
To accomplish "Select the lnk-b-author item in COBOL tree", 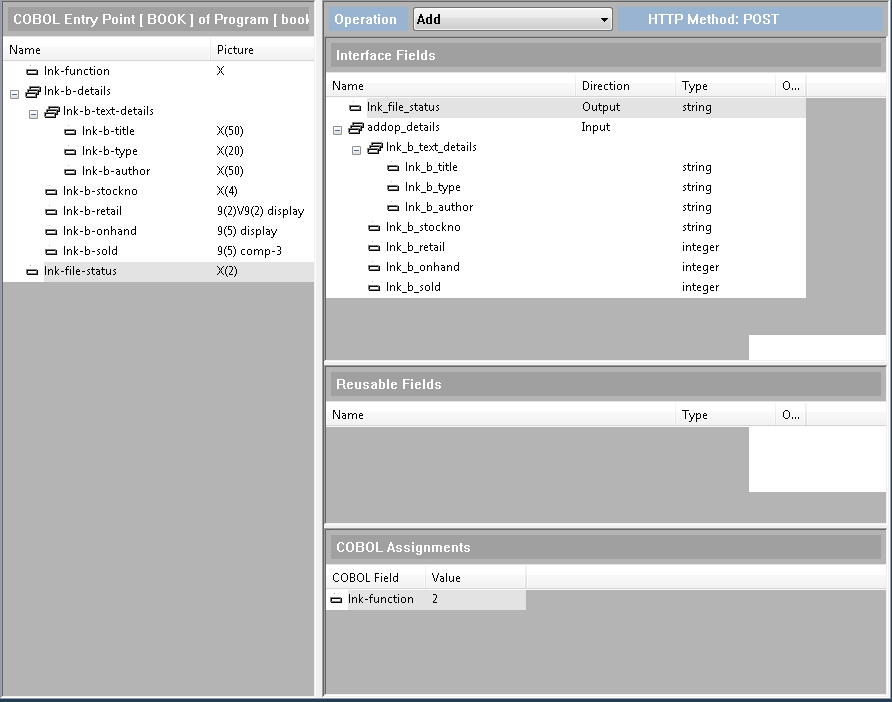I will pyautogui.click(x=116, y=171).
